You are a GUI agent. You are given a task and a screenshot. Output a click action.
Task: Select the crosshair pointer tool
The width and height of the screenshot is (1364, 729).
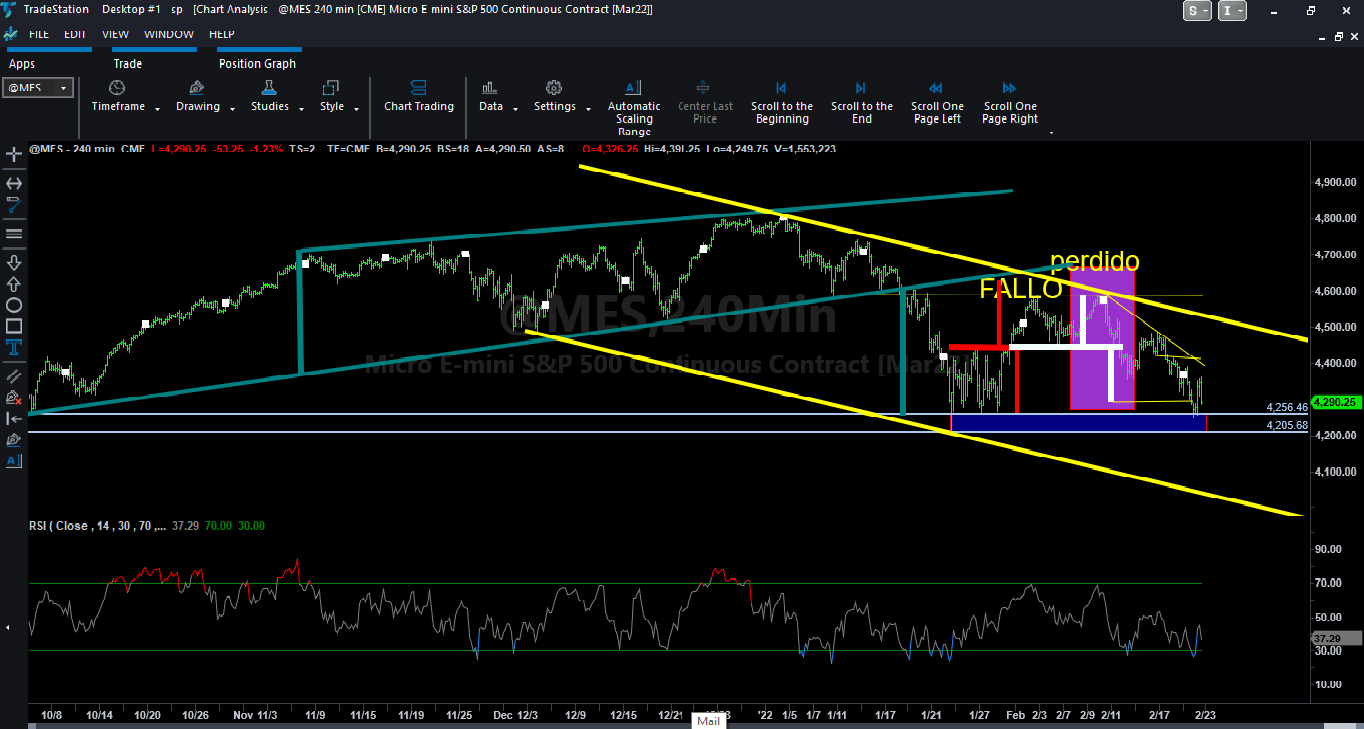coord(14,155)
